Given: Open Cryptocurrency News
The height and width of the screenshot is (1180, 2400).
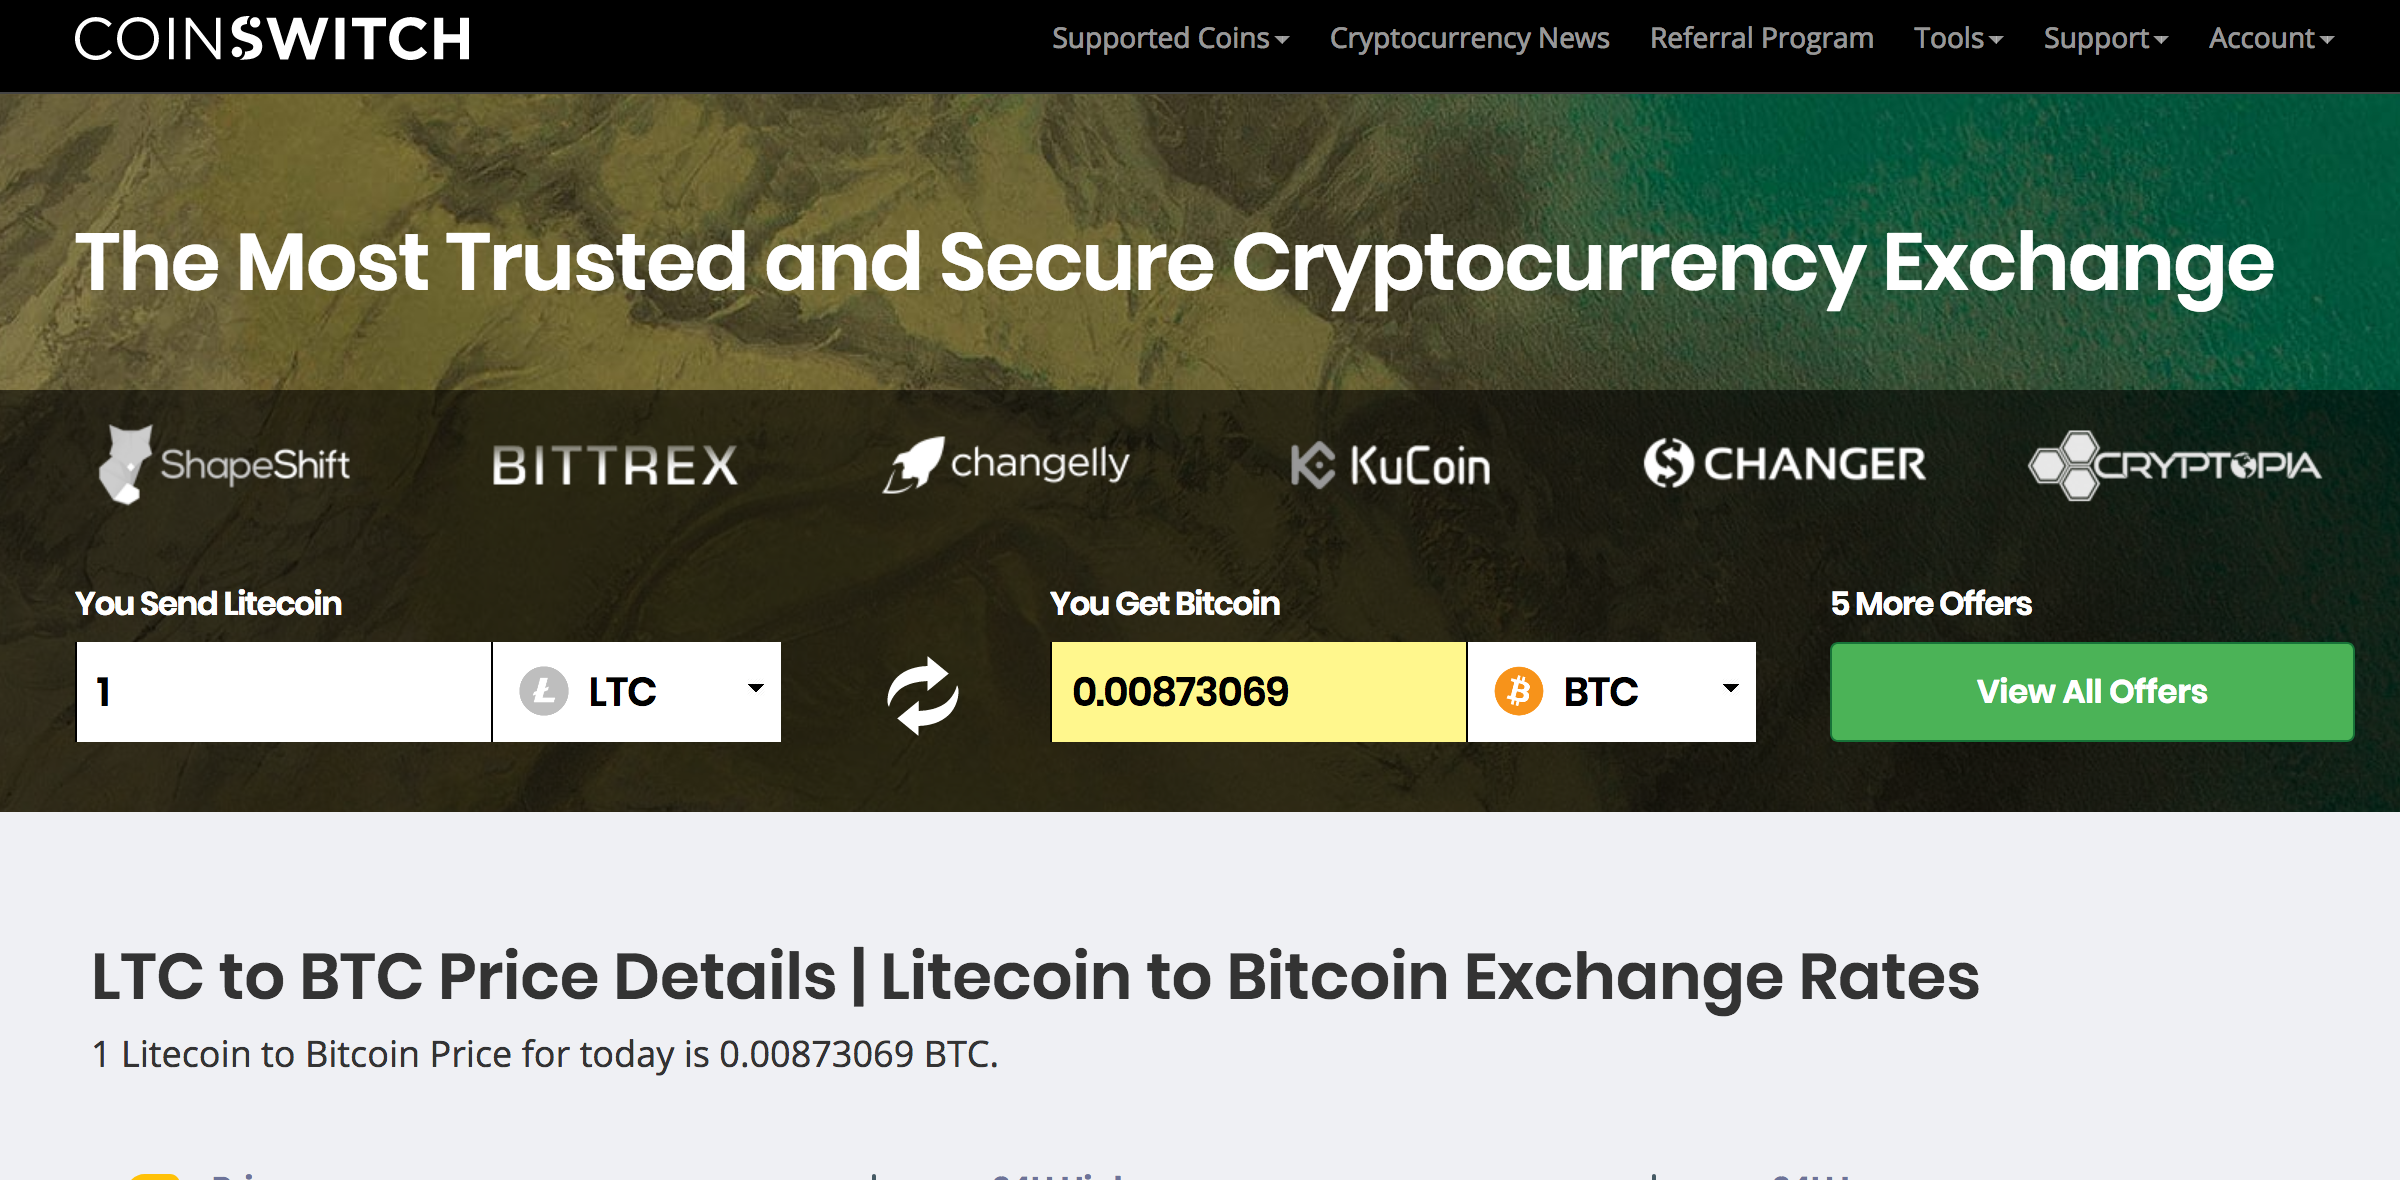Looking at the screenshot, I should click(1470, 38).
